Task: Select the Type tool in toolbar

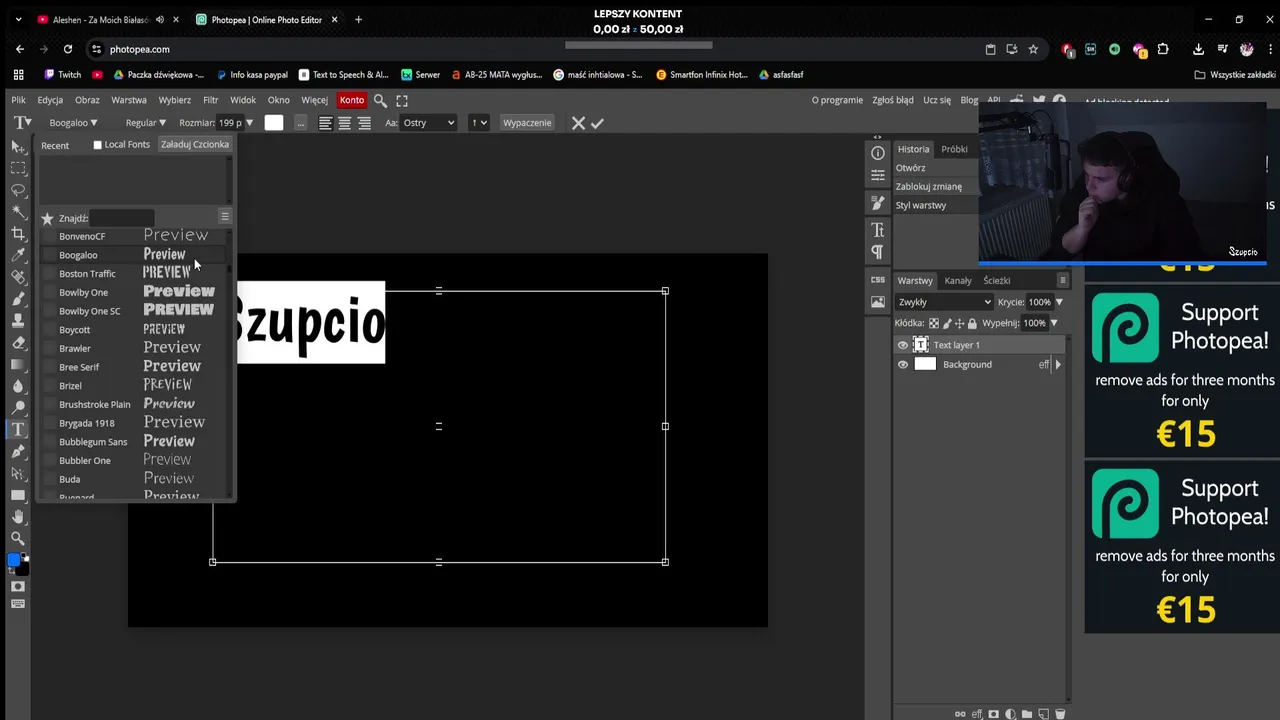Action: pos(18,430)
